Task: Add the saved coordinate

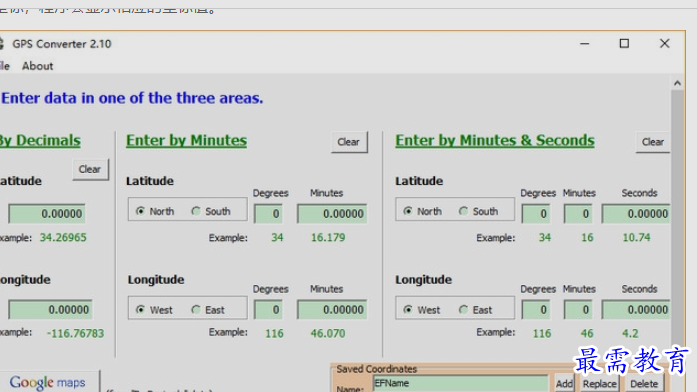Action: click(564, 384)
